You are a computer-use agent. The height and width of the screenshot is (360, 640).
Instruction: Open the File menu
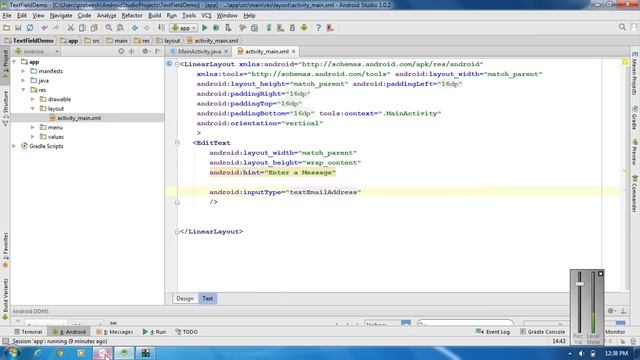(x=7, y=16)
